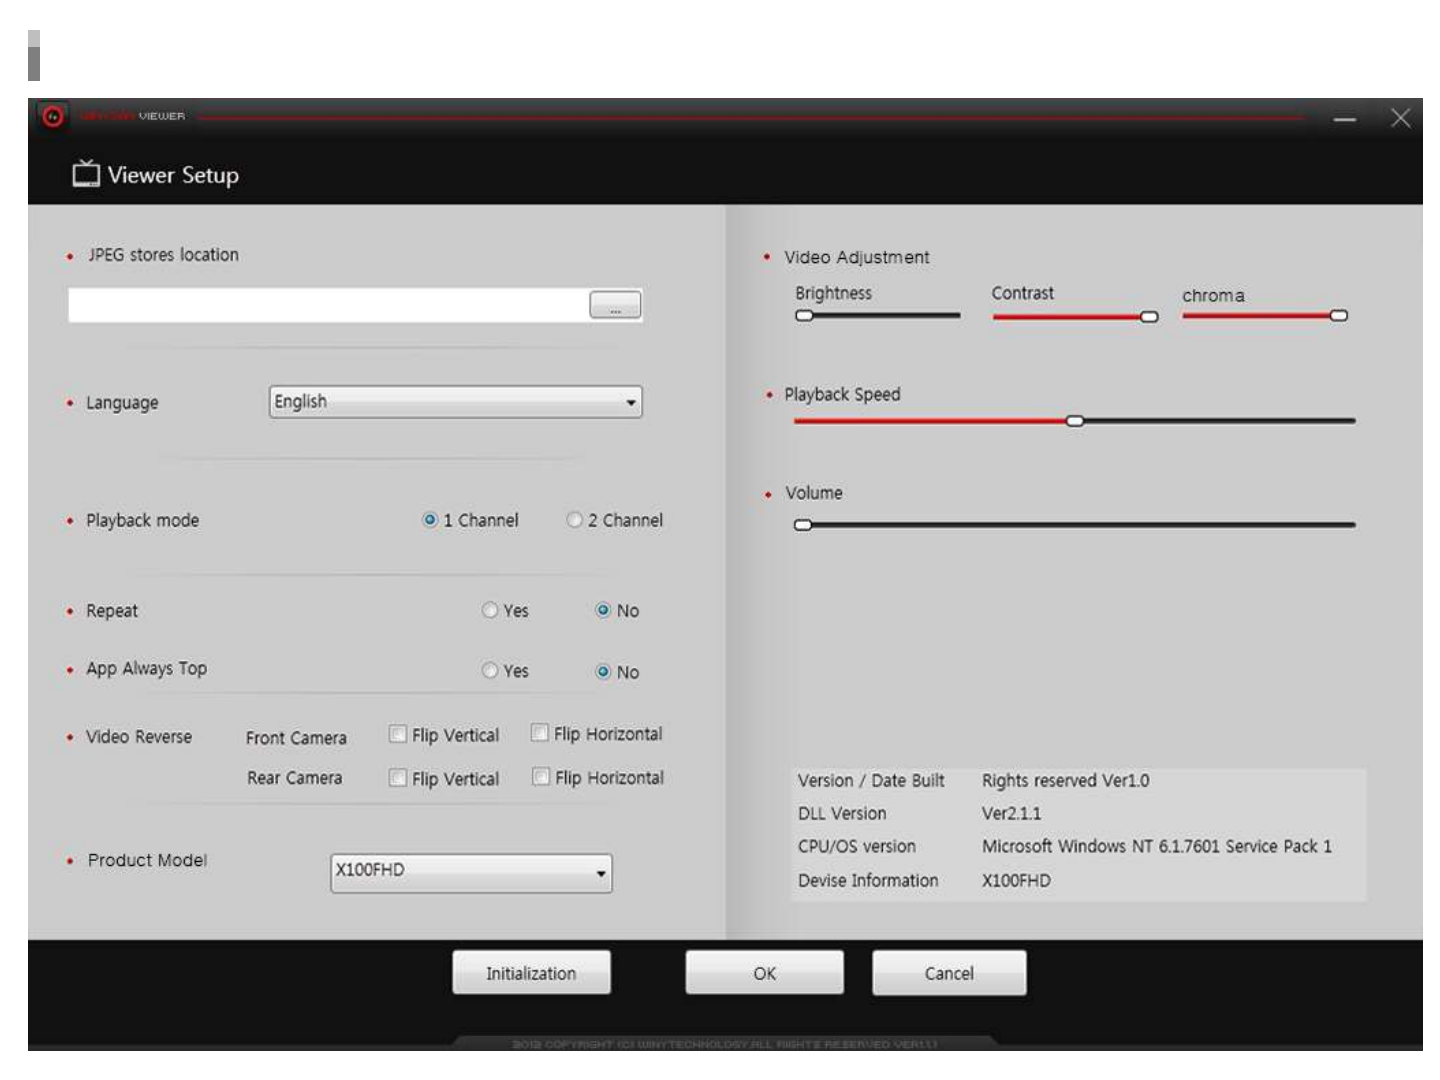Click the Initialization button
The width and height of the screenshot is (1440, 1080).
531,973
